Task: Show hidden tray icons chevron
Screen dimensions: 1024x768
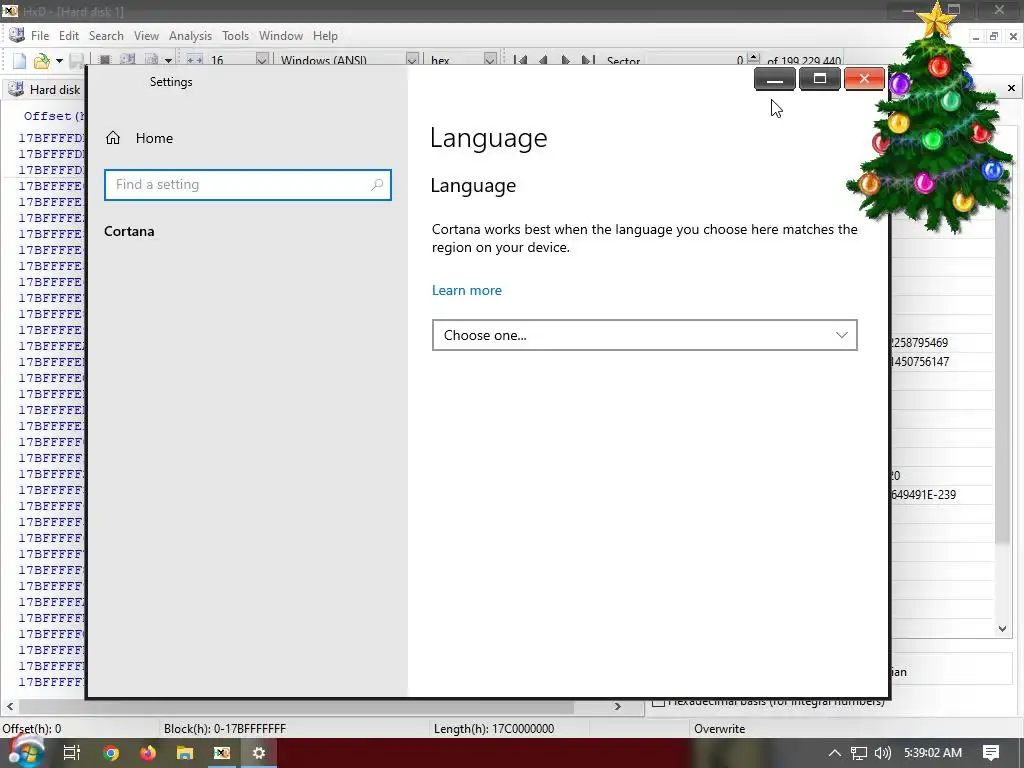Action: tap(835, 753)
